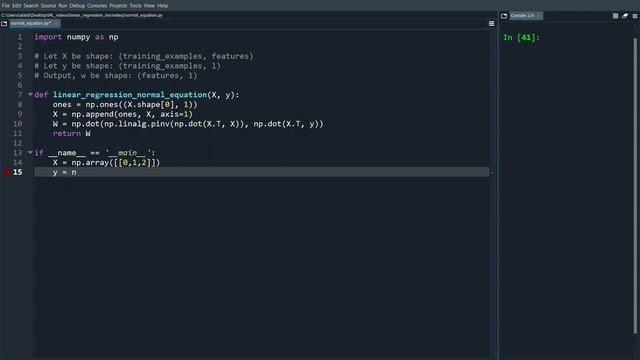Click the 'return W' code line
The height and width of the screenshot is (360, 640).
pyautogui.click(x=71, y=133)
